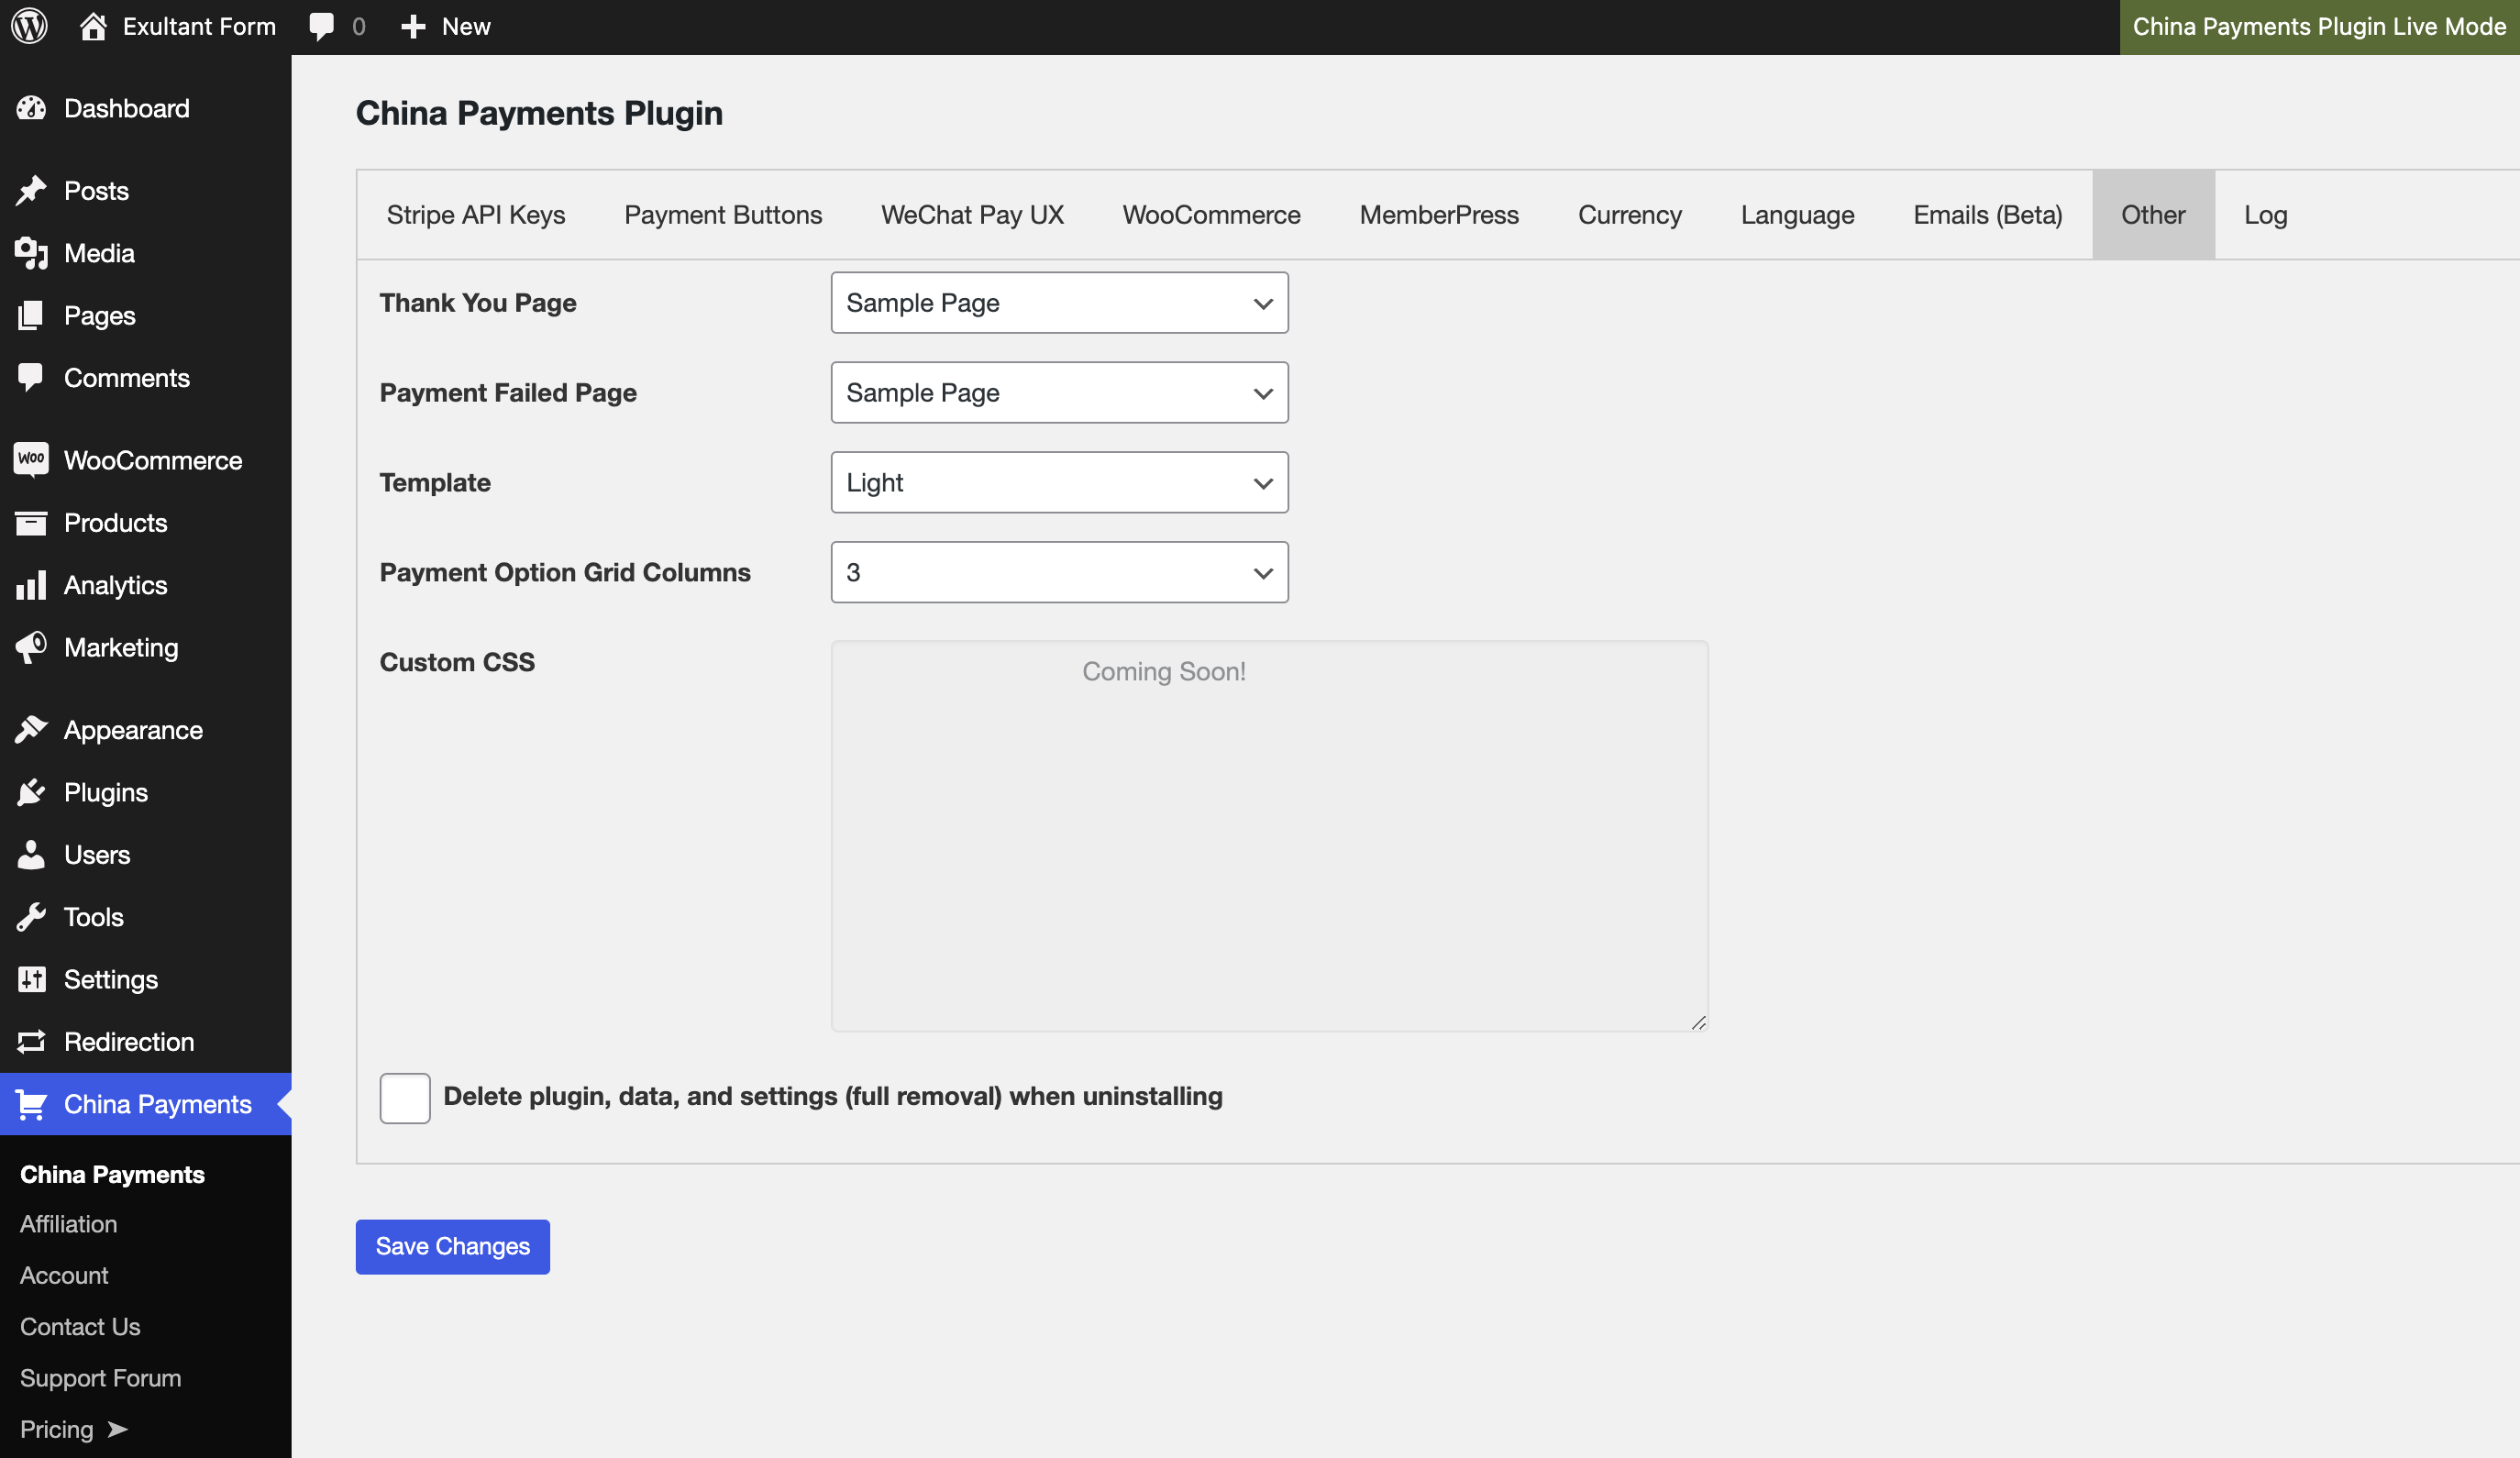Screen dimensions: 2520x1458
Task: Click the Plugins plug icon
Action: point(31,792)
